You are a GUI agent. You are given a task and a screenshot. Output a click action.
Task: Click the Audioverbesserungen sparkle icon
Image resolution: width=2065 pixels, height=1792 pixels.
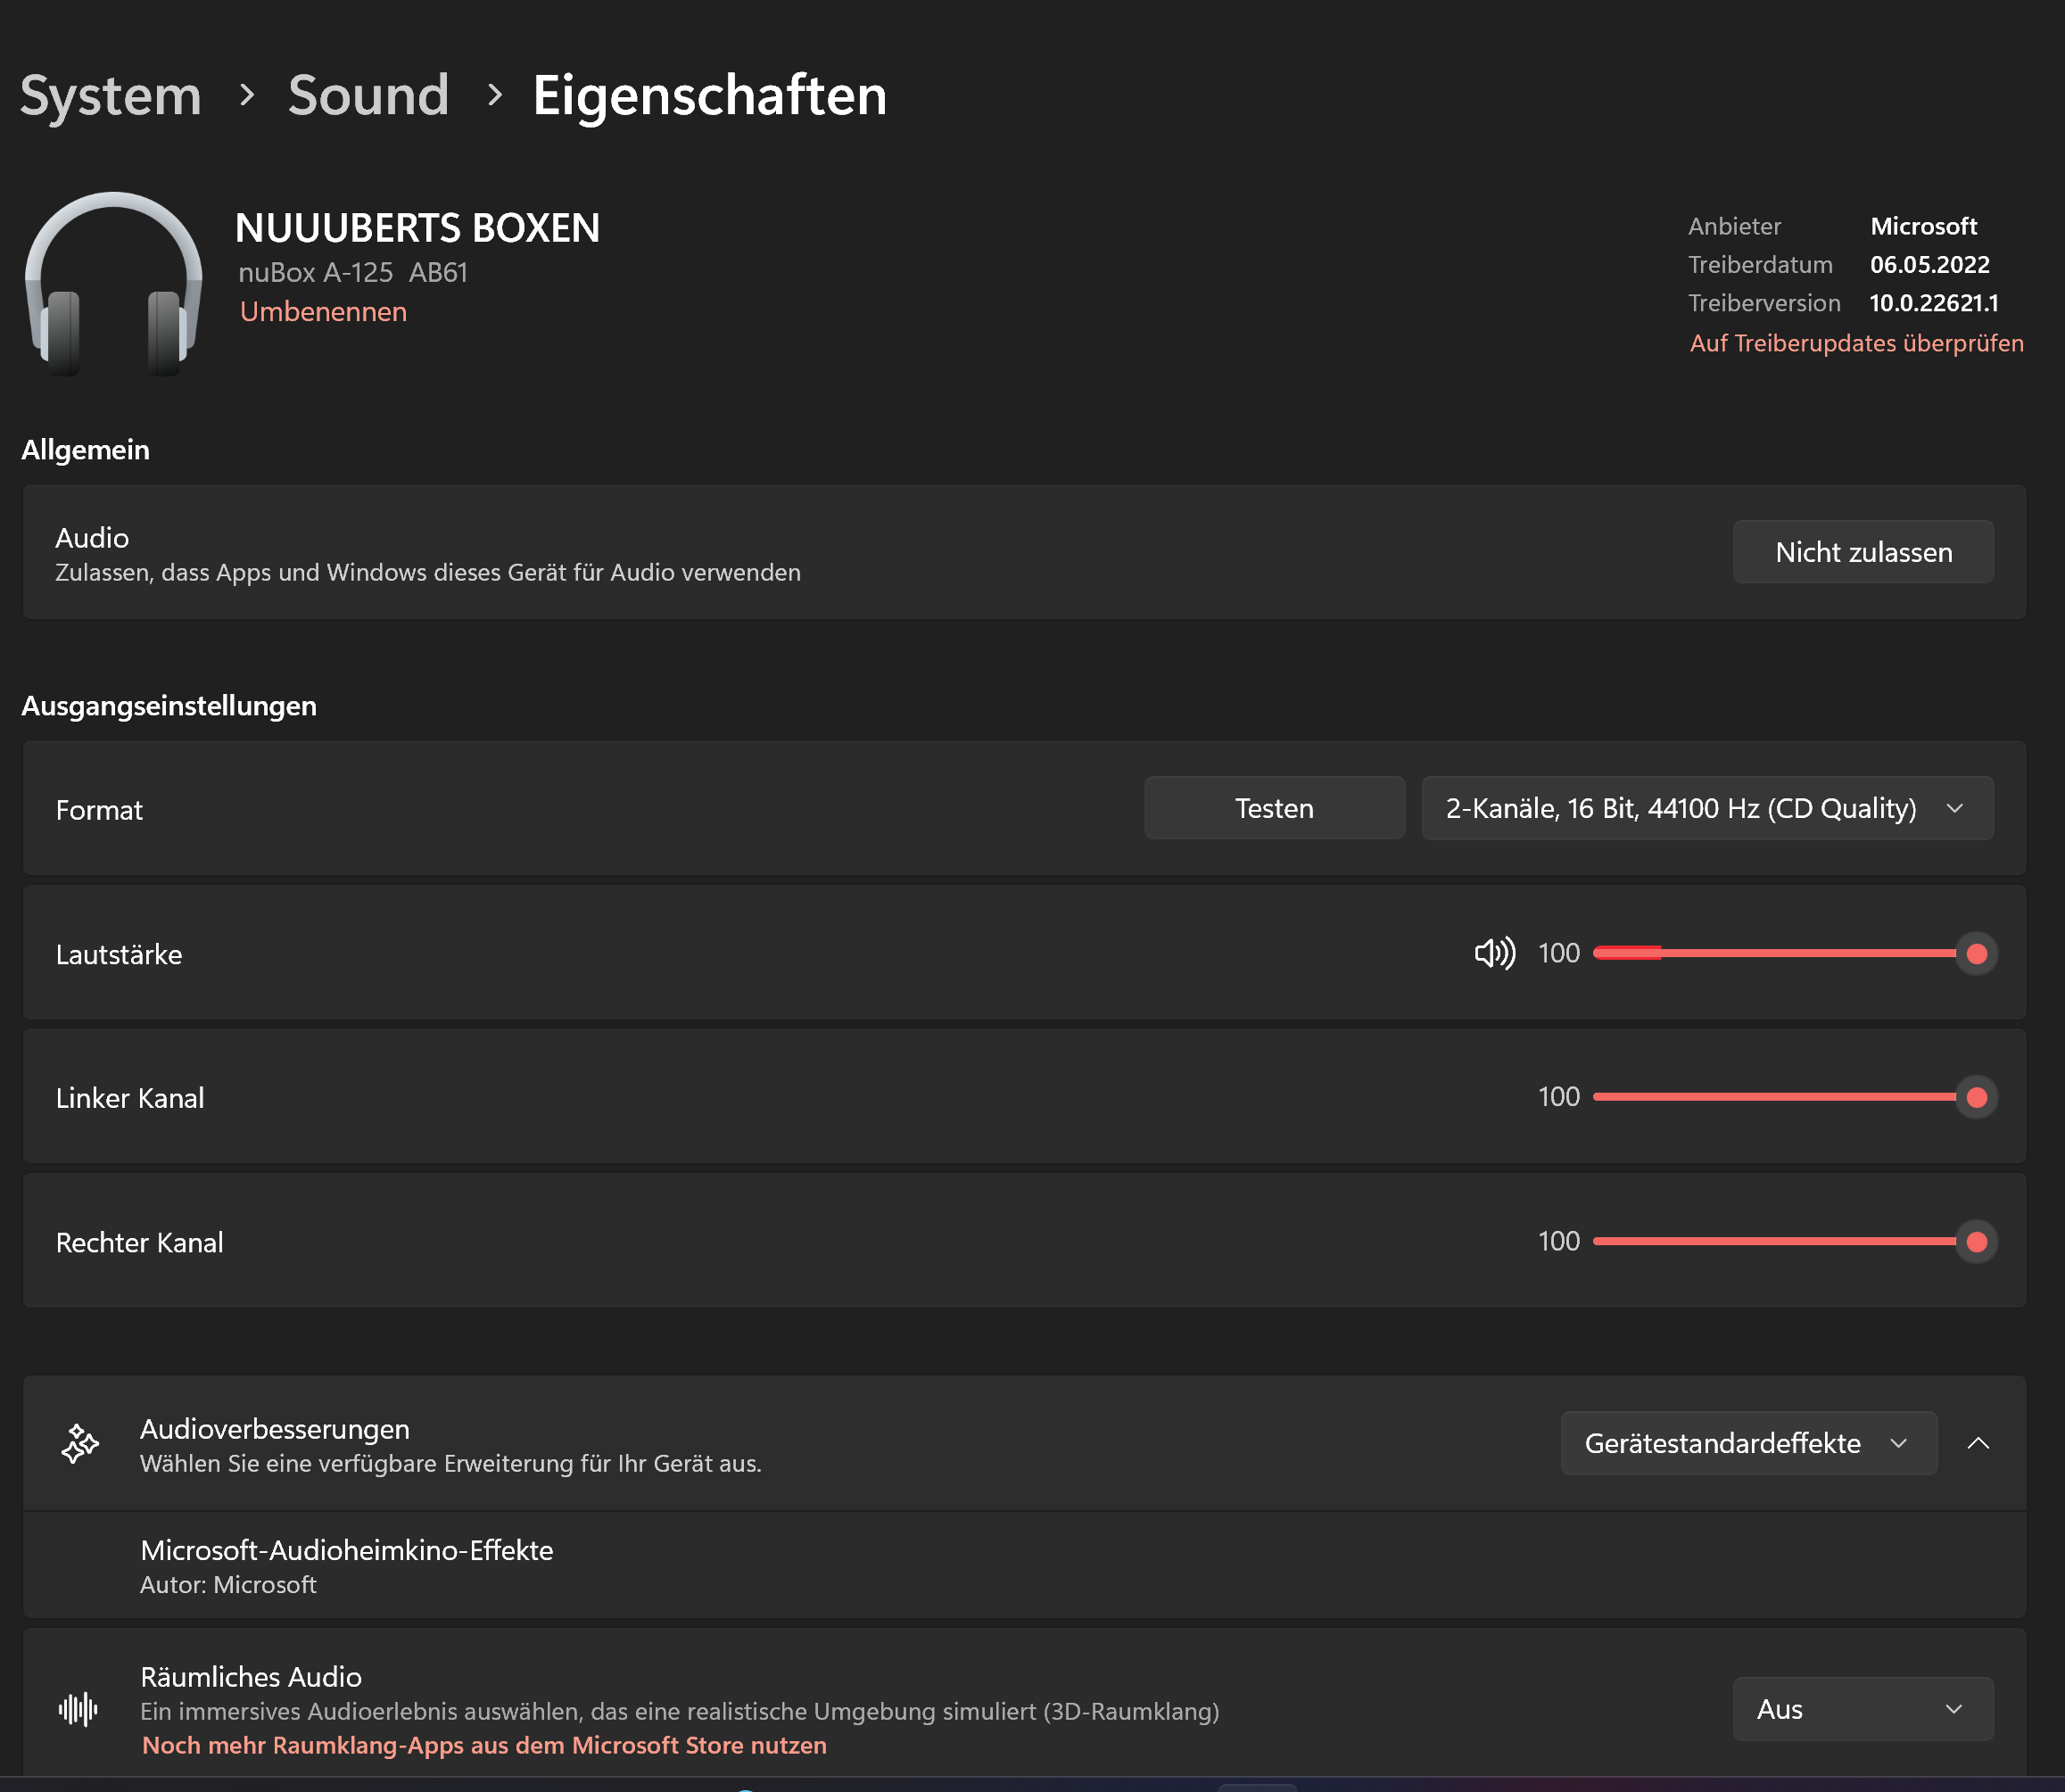pyautogui.click(x=80, y=1443)
